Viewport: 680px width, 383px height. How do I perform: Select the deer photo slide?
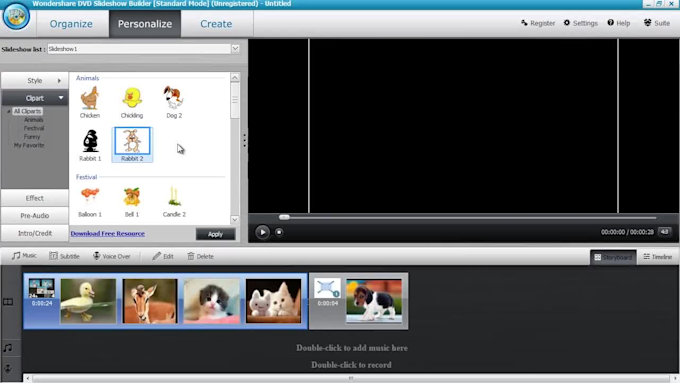pyautogui.click(x=150, y=301)
